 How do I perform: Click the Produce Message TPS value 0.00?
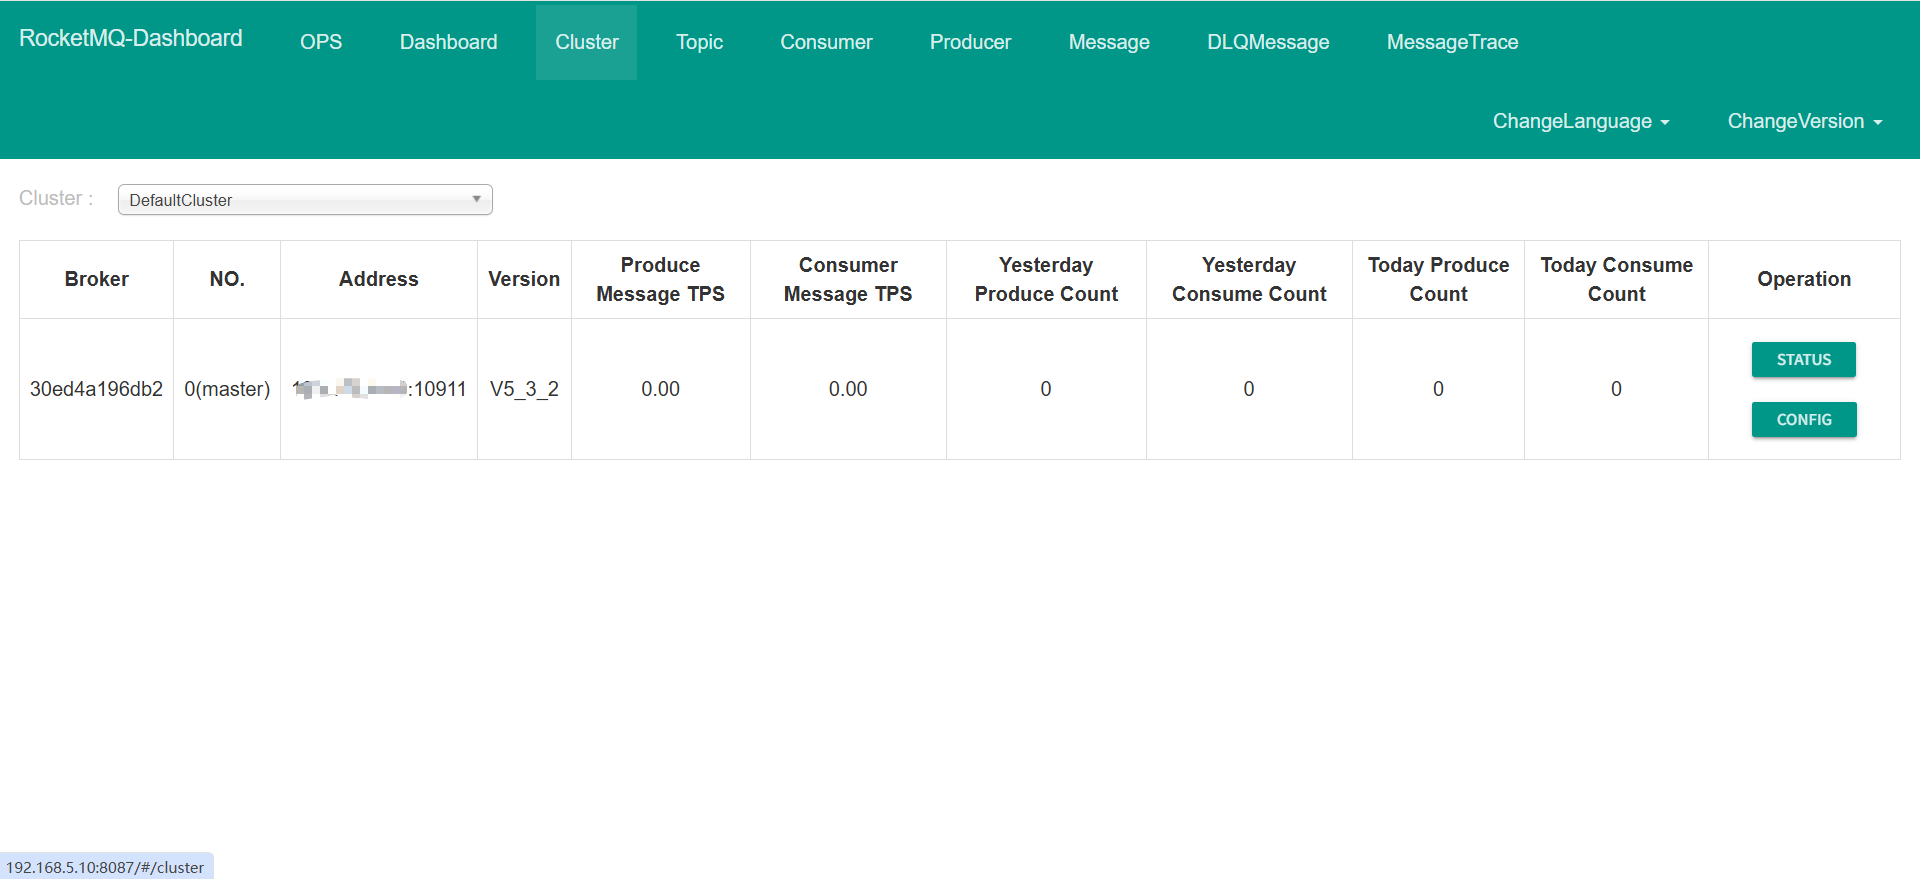tap(660, 389)
